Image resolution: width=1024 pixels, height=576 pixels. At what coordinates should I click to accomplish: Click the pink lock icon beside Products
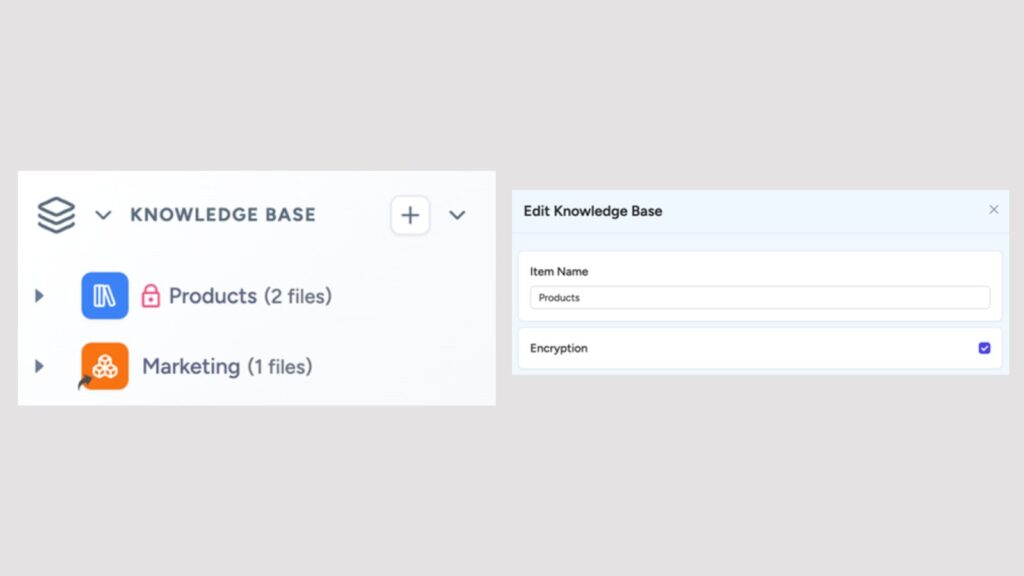151,296
